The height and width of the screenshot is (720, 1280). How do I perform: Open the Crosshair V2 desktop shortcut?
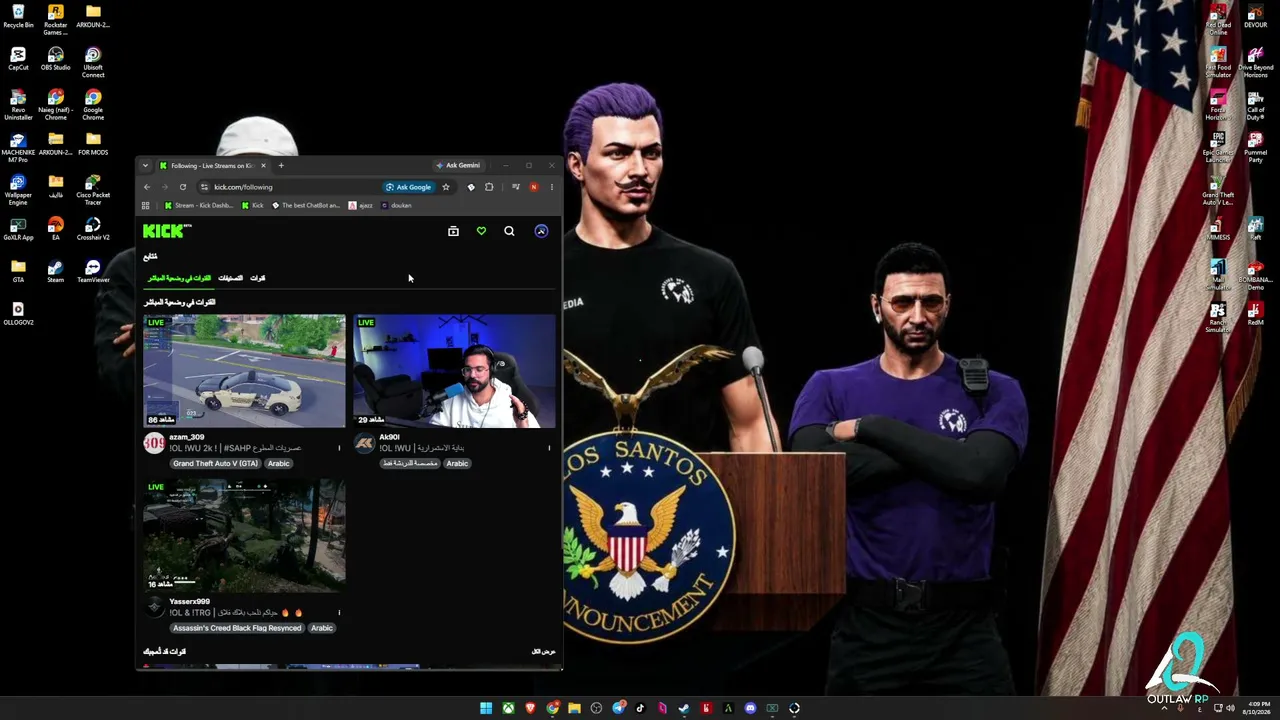point(93,229)
